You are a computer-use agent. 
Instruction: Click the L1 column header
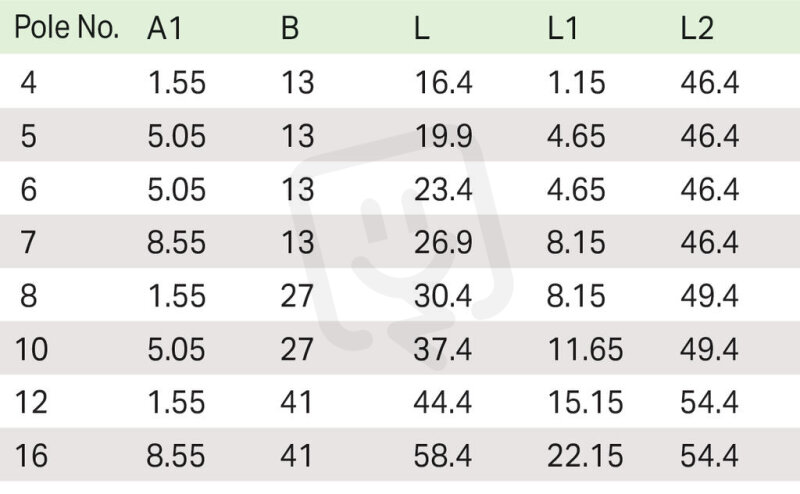(x=563, y=28)
